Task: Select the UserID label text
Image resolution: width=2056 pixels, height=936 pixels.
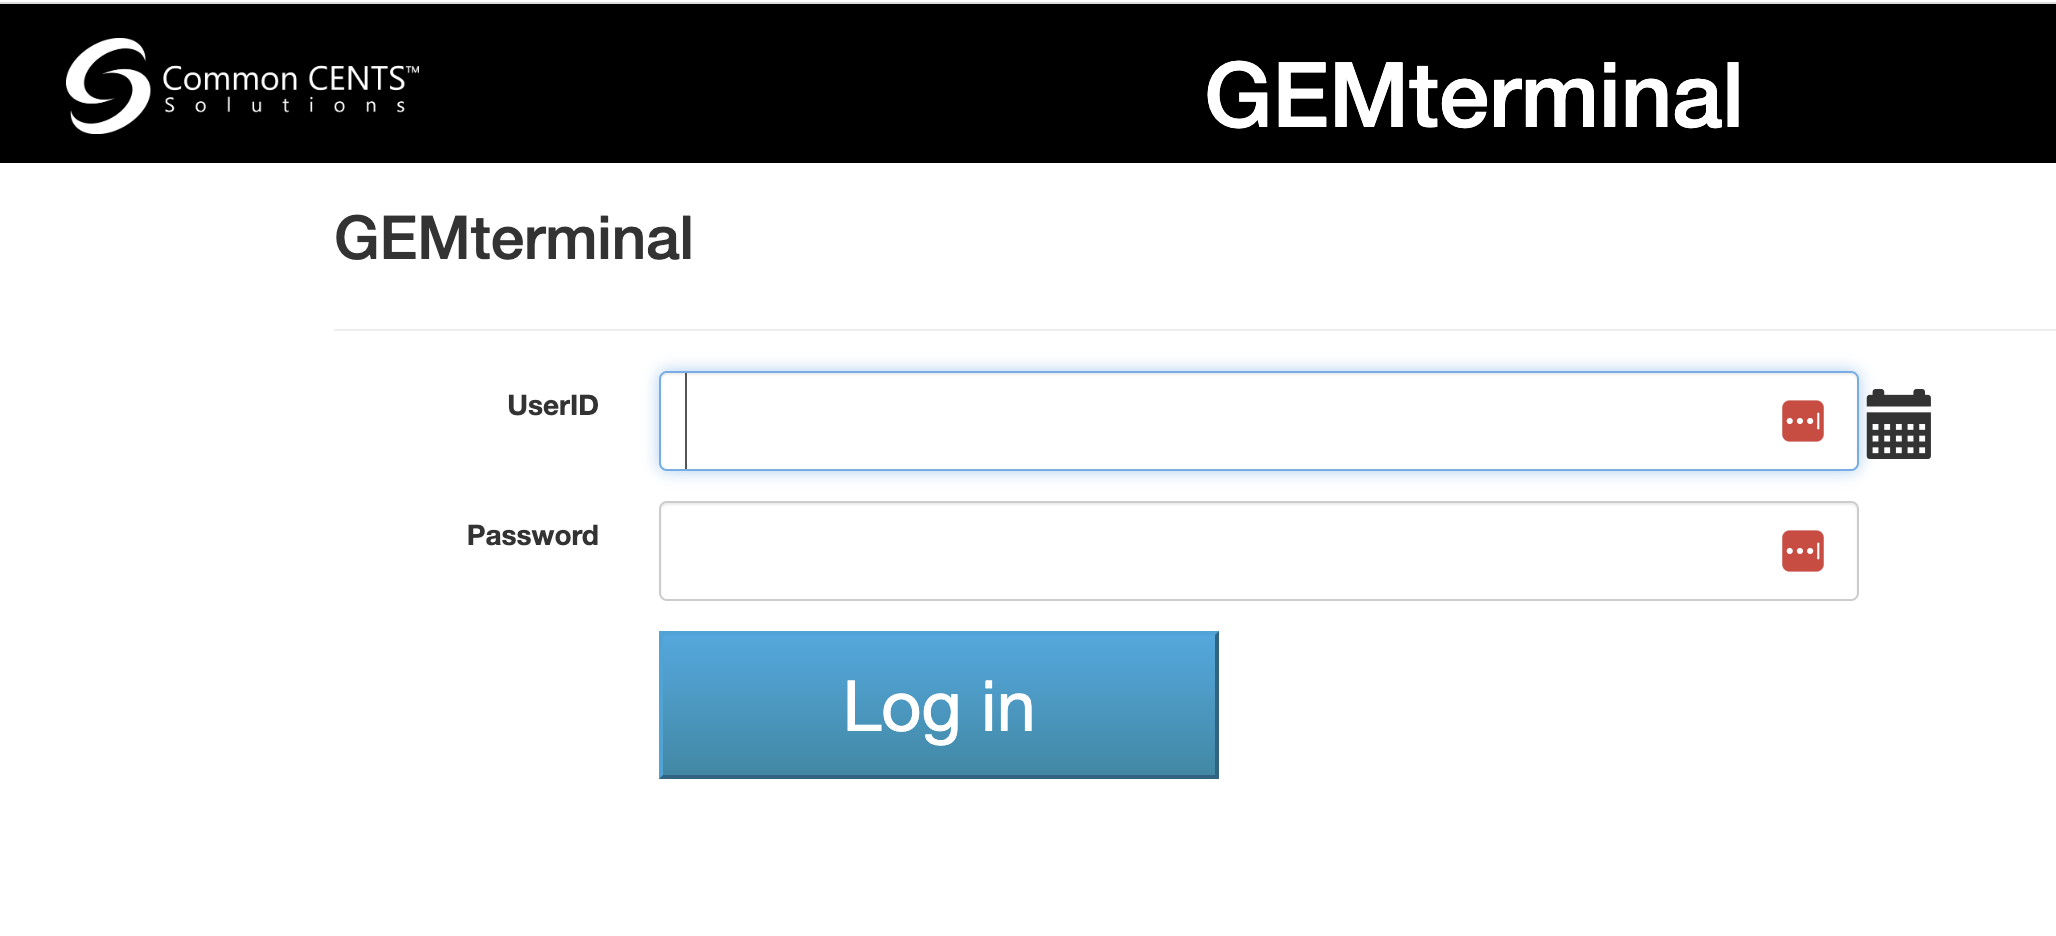Action: (x=551, y=406)
